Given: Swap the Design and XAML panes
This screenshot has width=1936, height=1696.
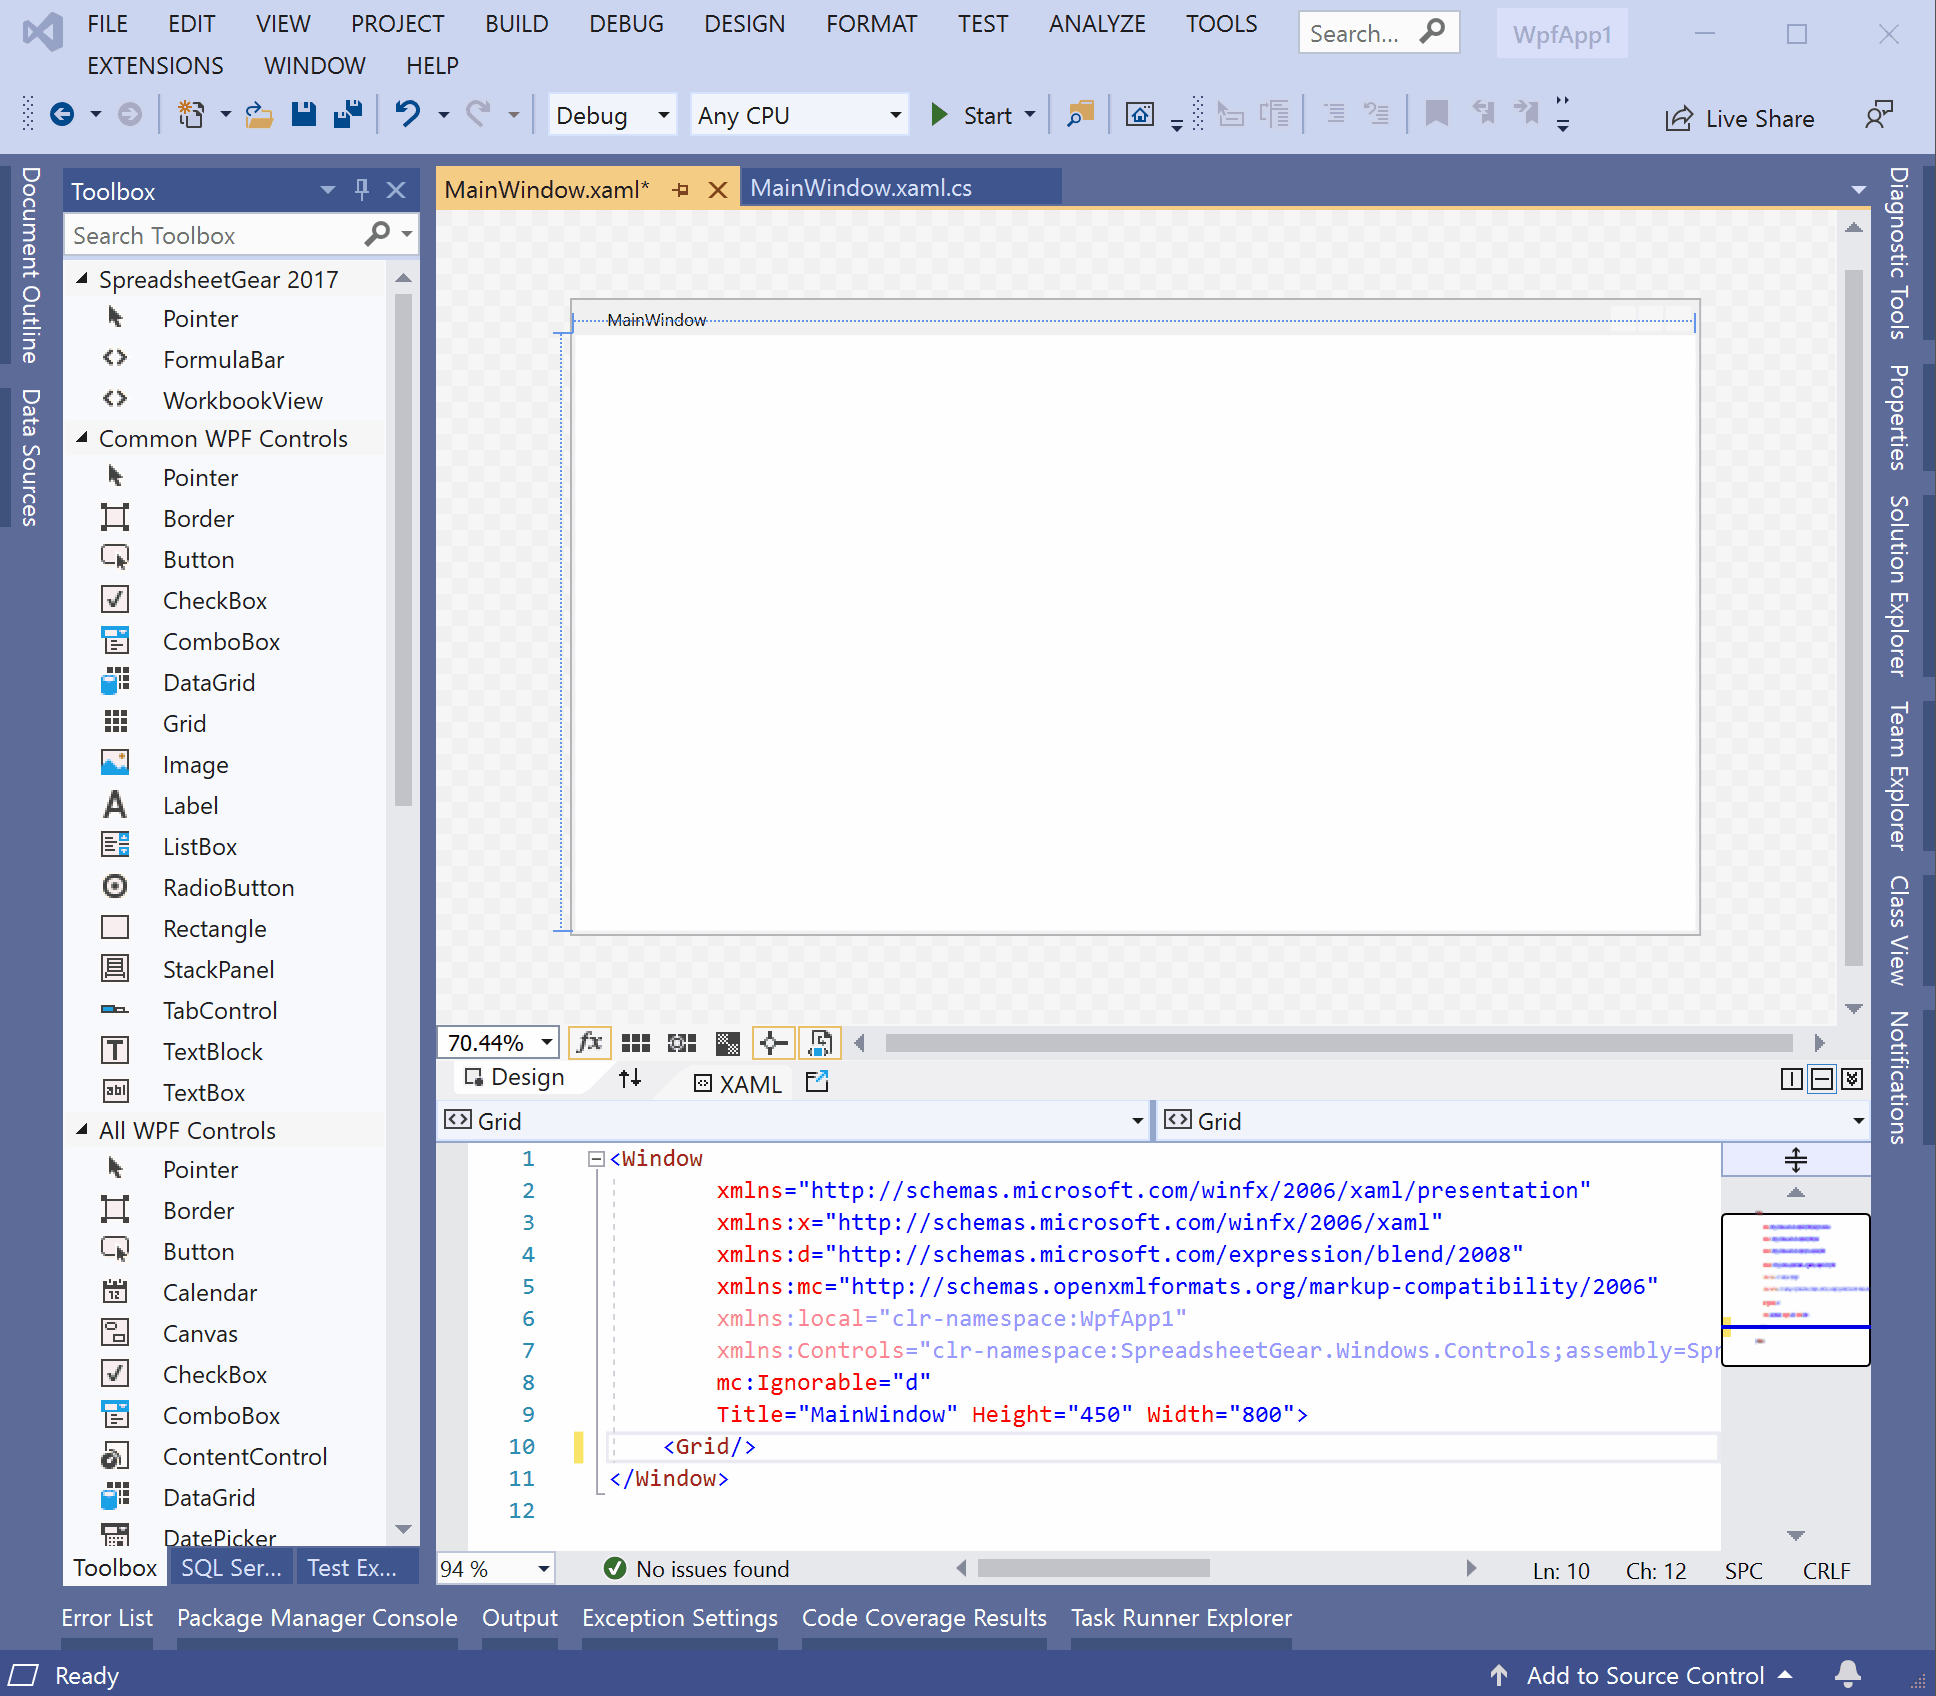Looking at the screenshot, I should (x=630, y=1079).
